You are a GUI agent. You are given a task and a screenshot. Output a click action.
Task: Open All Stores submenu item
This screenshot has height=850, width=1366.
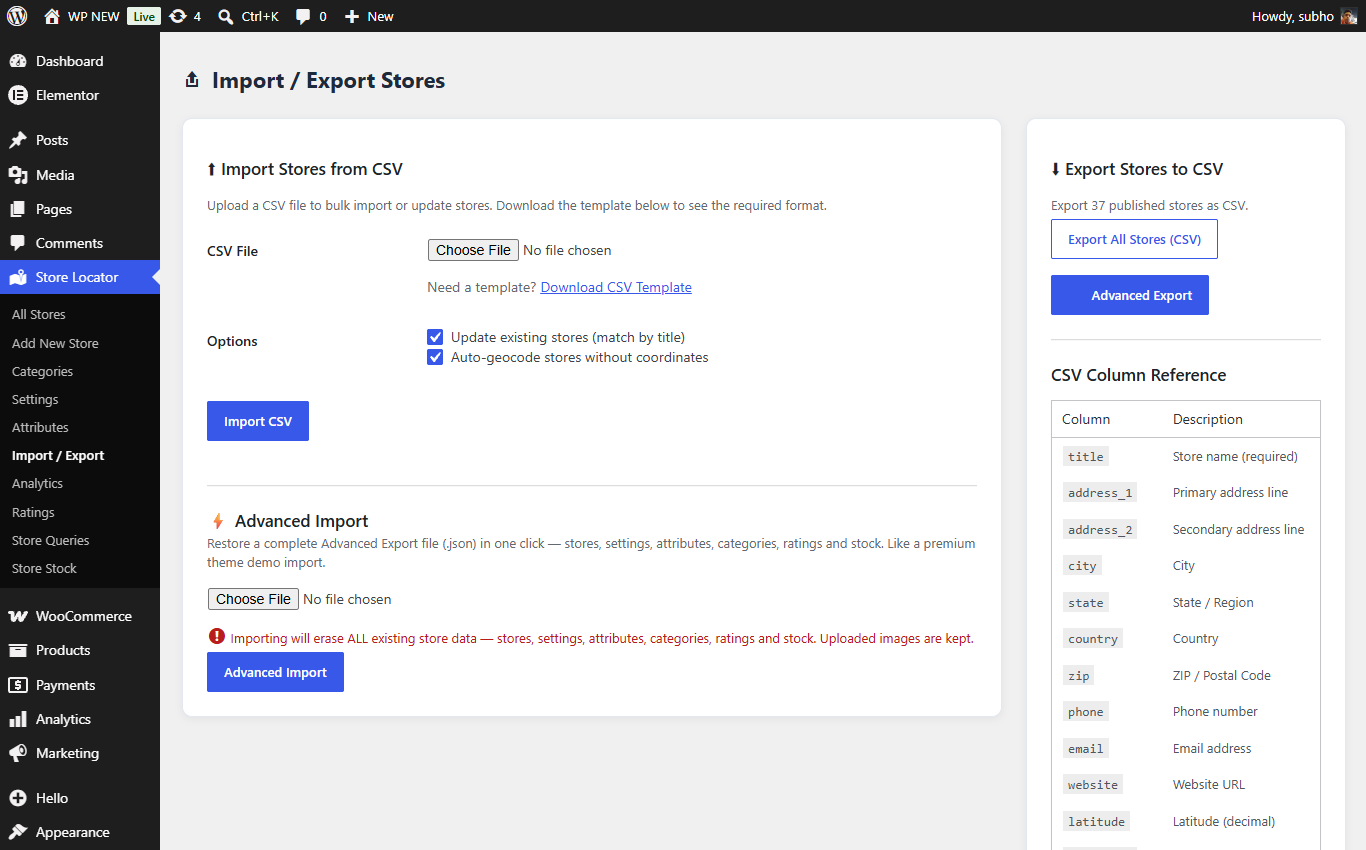click(x=39, y=314)
